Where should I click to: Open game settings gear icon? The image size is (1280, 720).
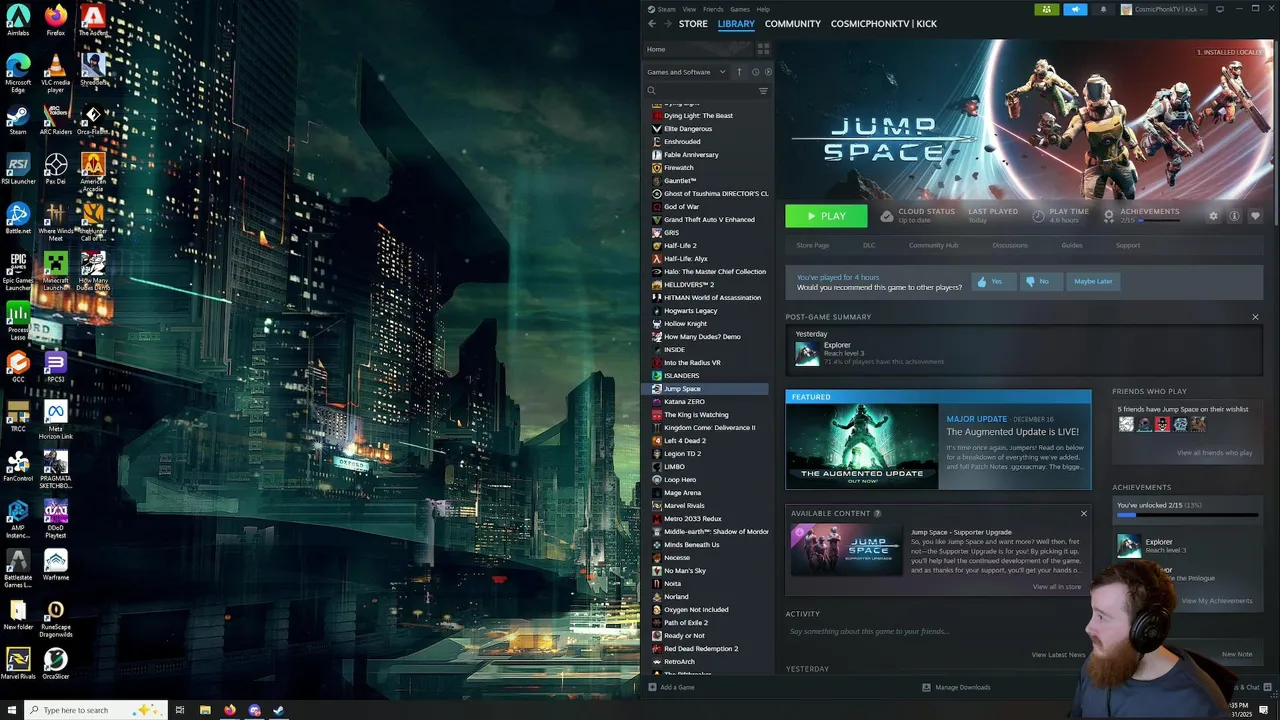[1214, 216]
